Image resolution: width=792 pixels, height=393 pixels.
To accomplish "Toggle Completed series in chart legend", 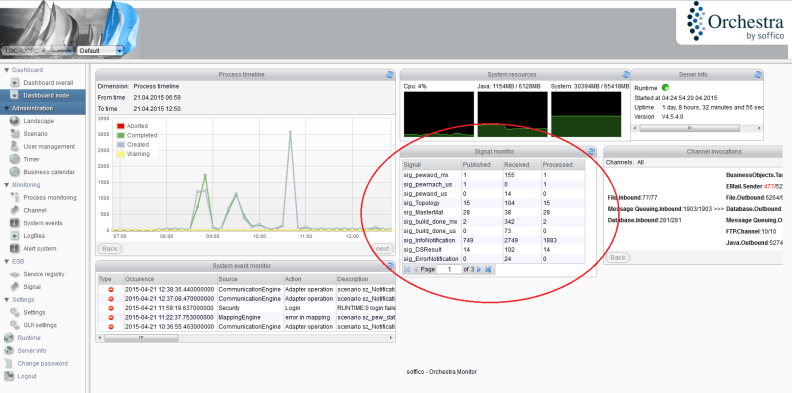I will click(x=137, y=135).
